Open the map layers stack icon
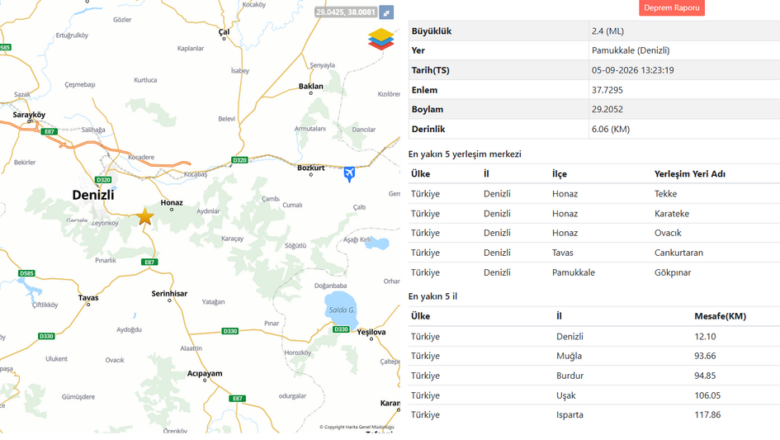This screenshot has width=780, height=440. click(x=381, y=39)
